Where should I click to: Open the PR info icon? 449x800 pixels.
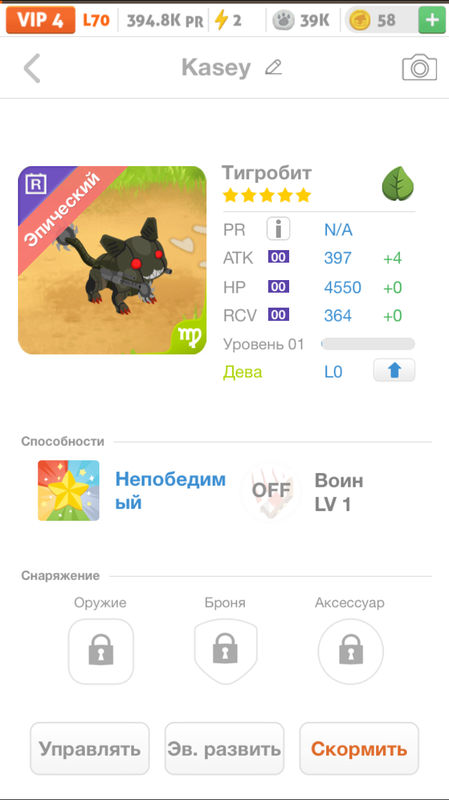click(278, 229)
